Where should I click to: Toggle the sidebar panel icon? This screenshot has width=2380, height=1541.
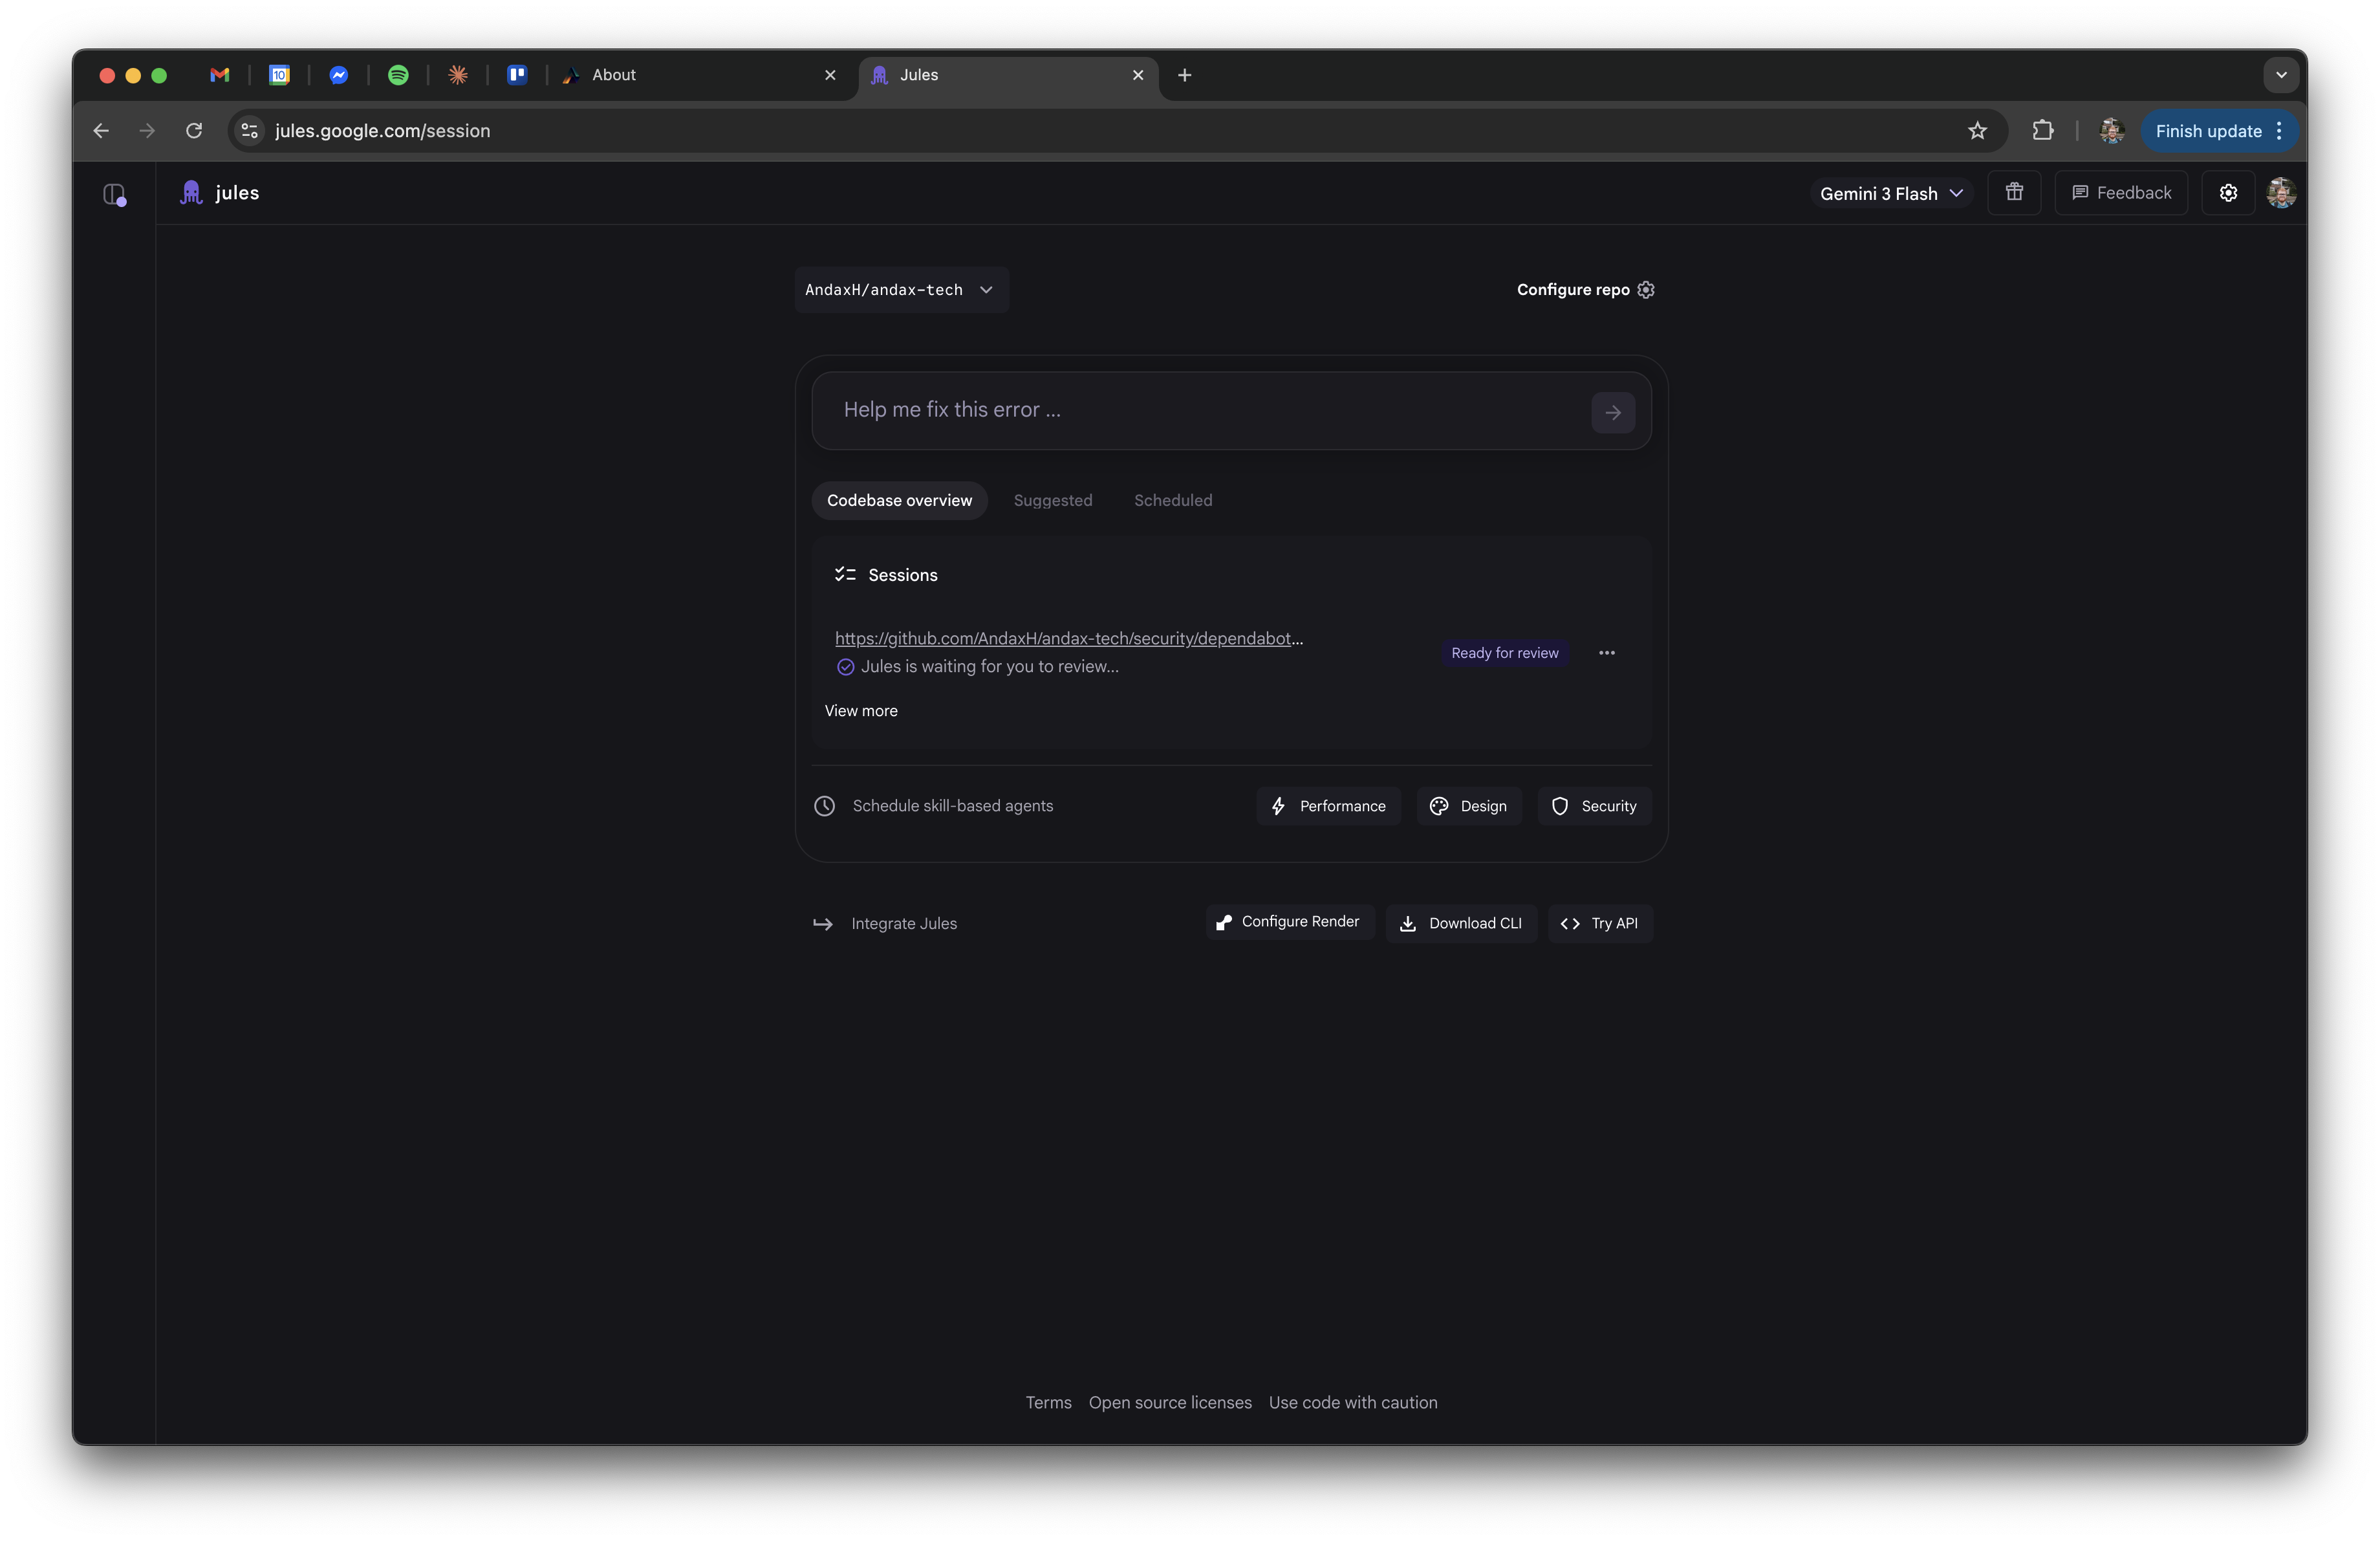point(114,194)
